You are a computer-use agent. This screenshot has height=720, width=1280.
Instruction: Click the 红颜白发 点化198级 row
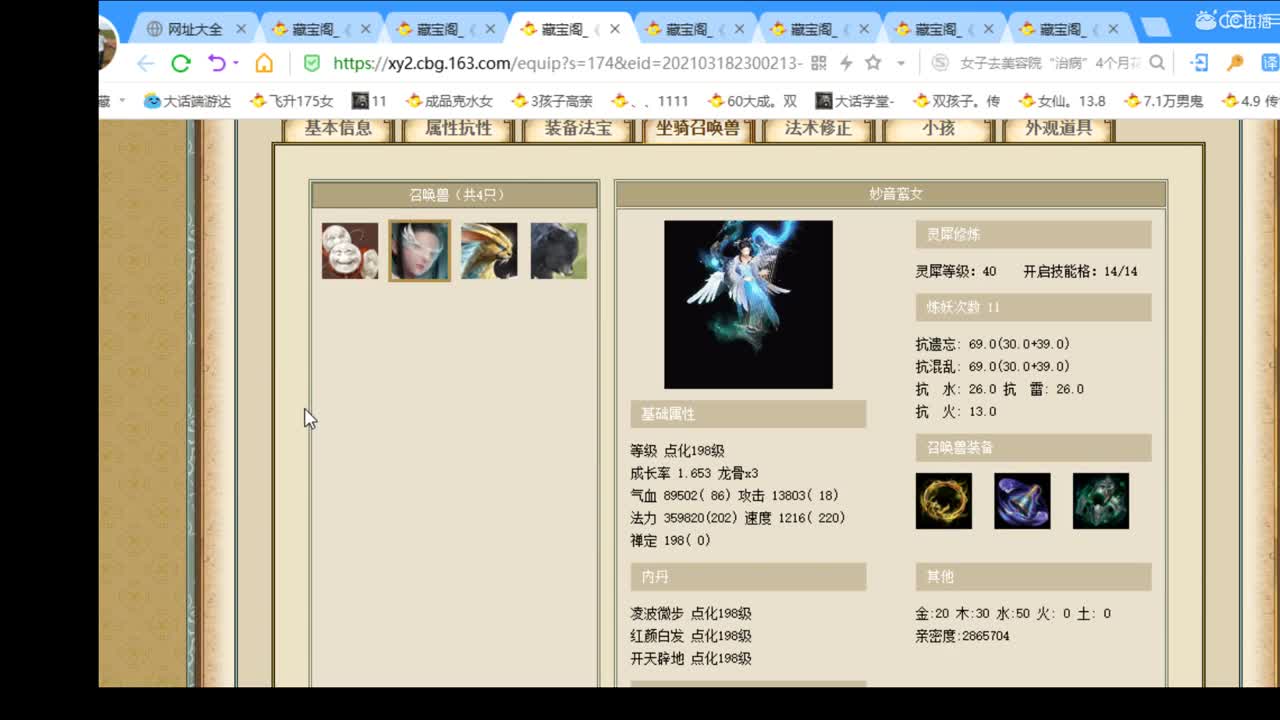[691, 636]
